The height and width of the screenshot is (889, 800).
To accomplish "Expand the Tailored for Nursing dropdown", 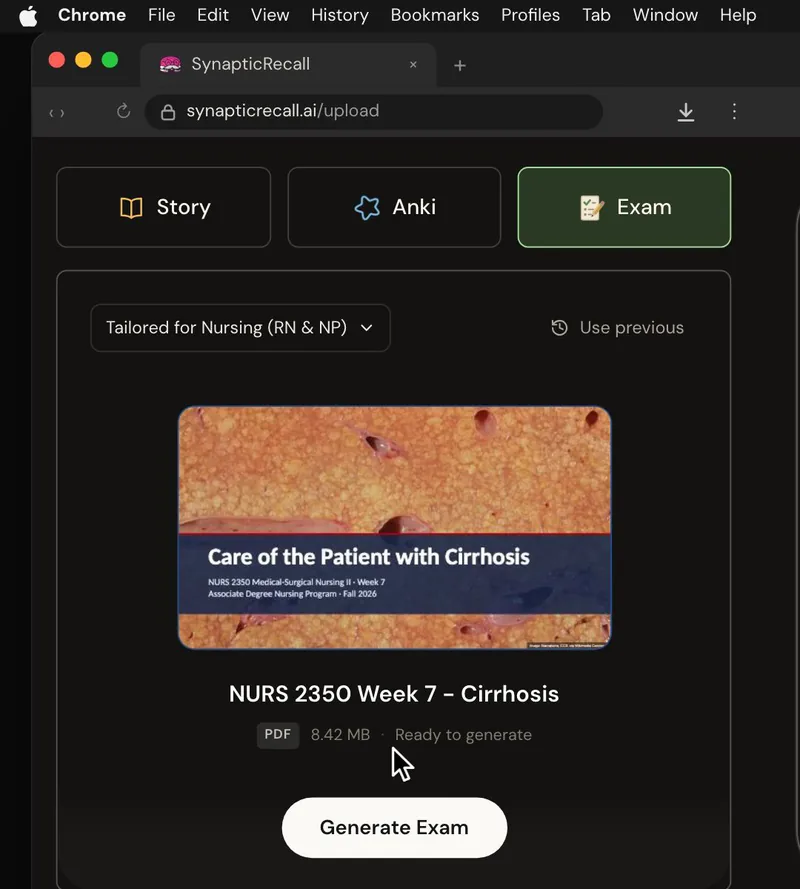I will (x=240, y=328).
